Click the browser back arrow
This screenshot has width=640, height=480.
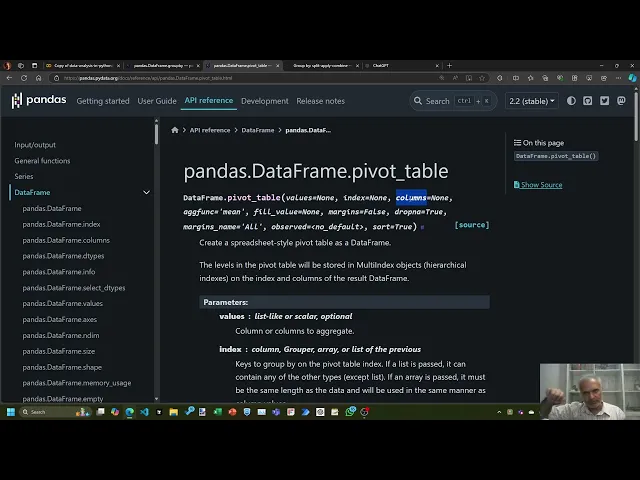tap(9, 78)
